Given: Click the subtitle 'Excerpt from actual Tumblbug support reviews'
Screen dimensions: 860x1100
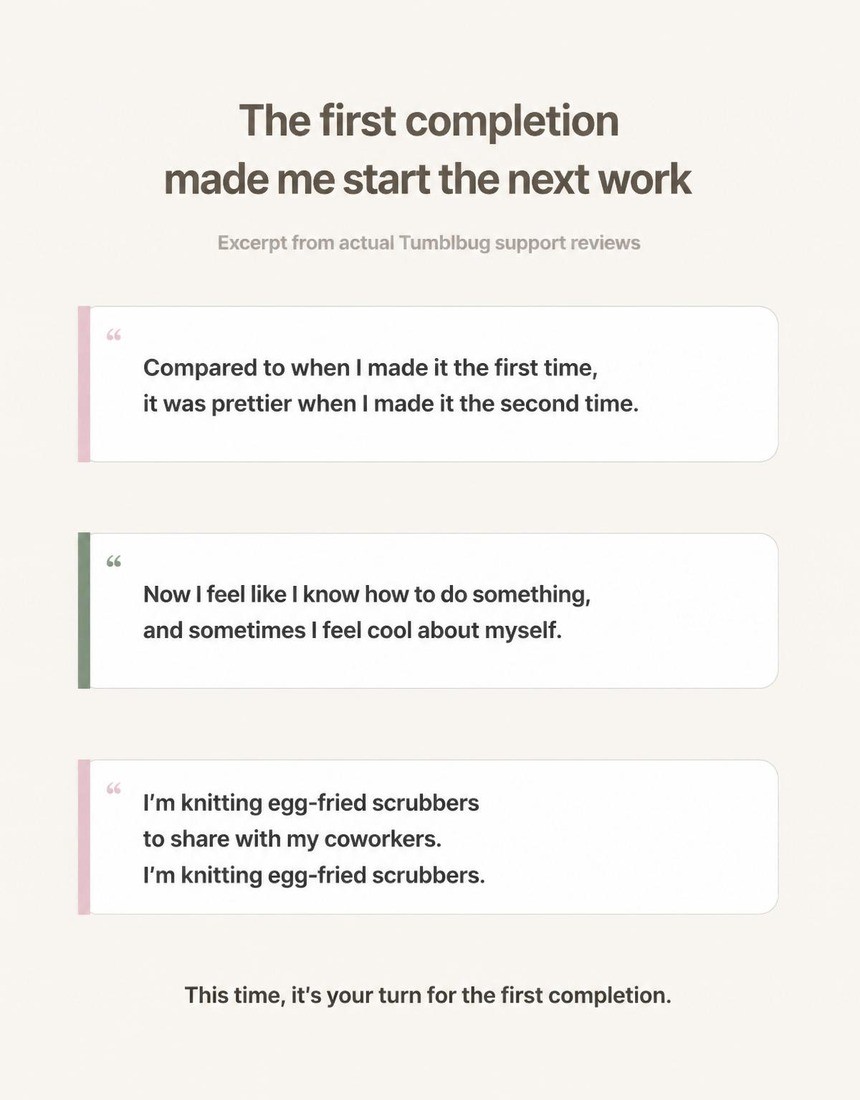Looking at the screenshot, I should tap(429, 243).
